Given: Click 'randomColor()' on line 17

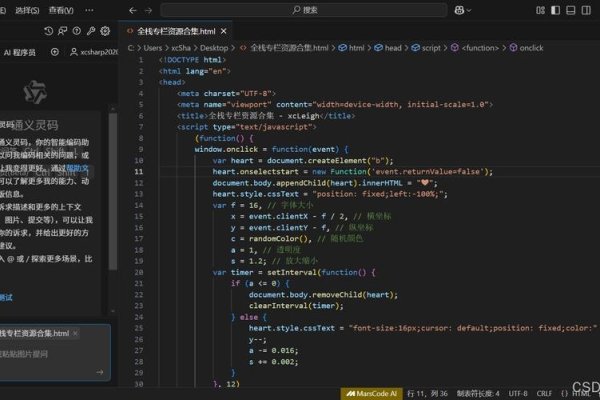Looking at the screenshot, I should coord(280,239).
